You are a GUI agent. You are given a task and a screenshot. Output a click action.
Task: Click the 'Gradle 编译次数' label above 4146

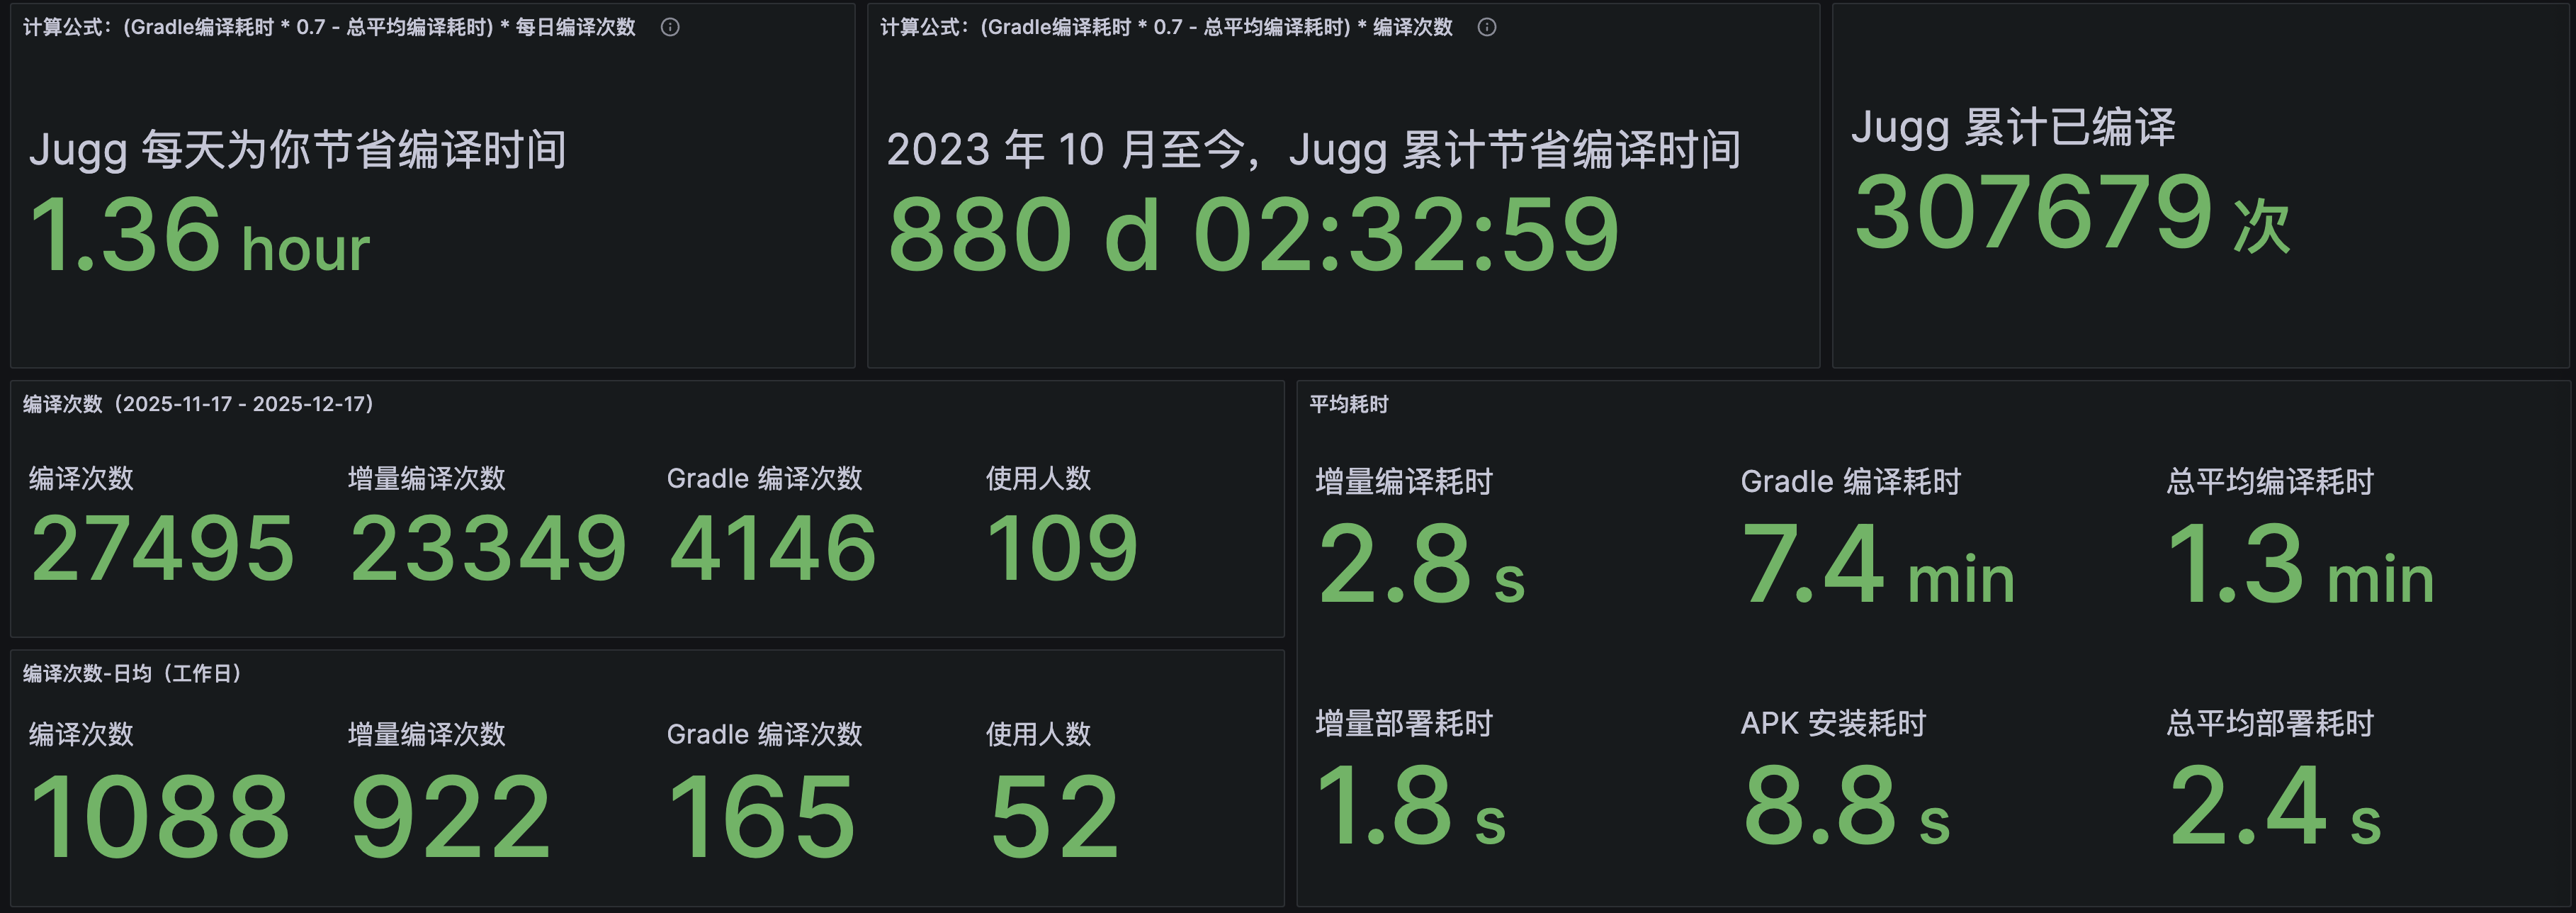pos(765,479)
